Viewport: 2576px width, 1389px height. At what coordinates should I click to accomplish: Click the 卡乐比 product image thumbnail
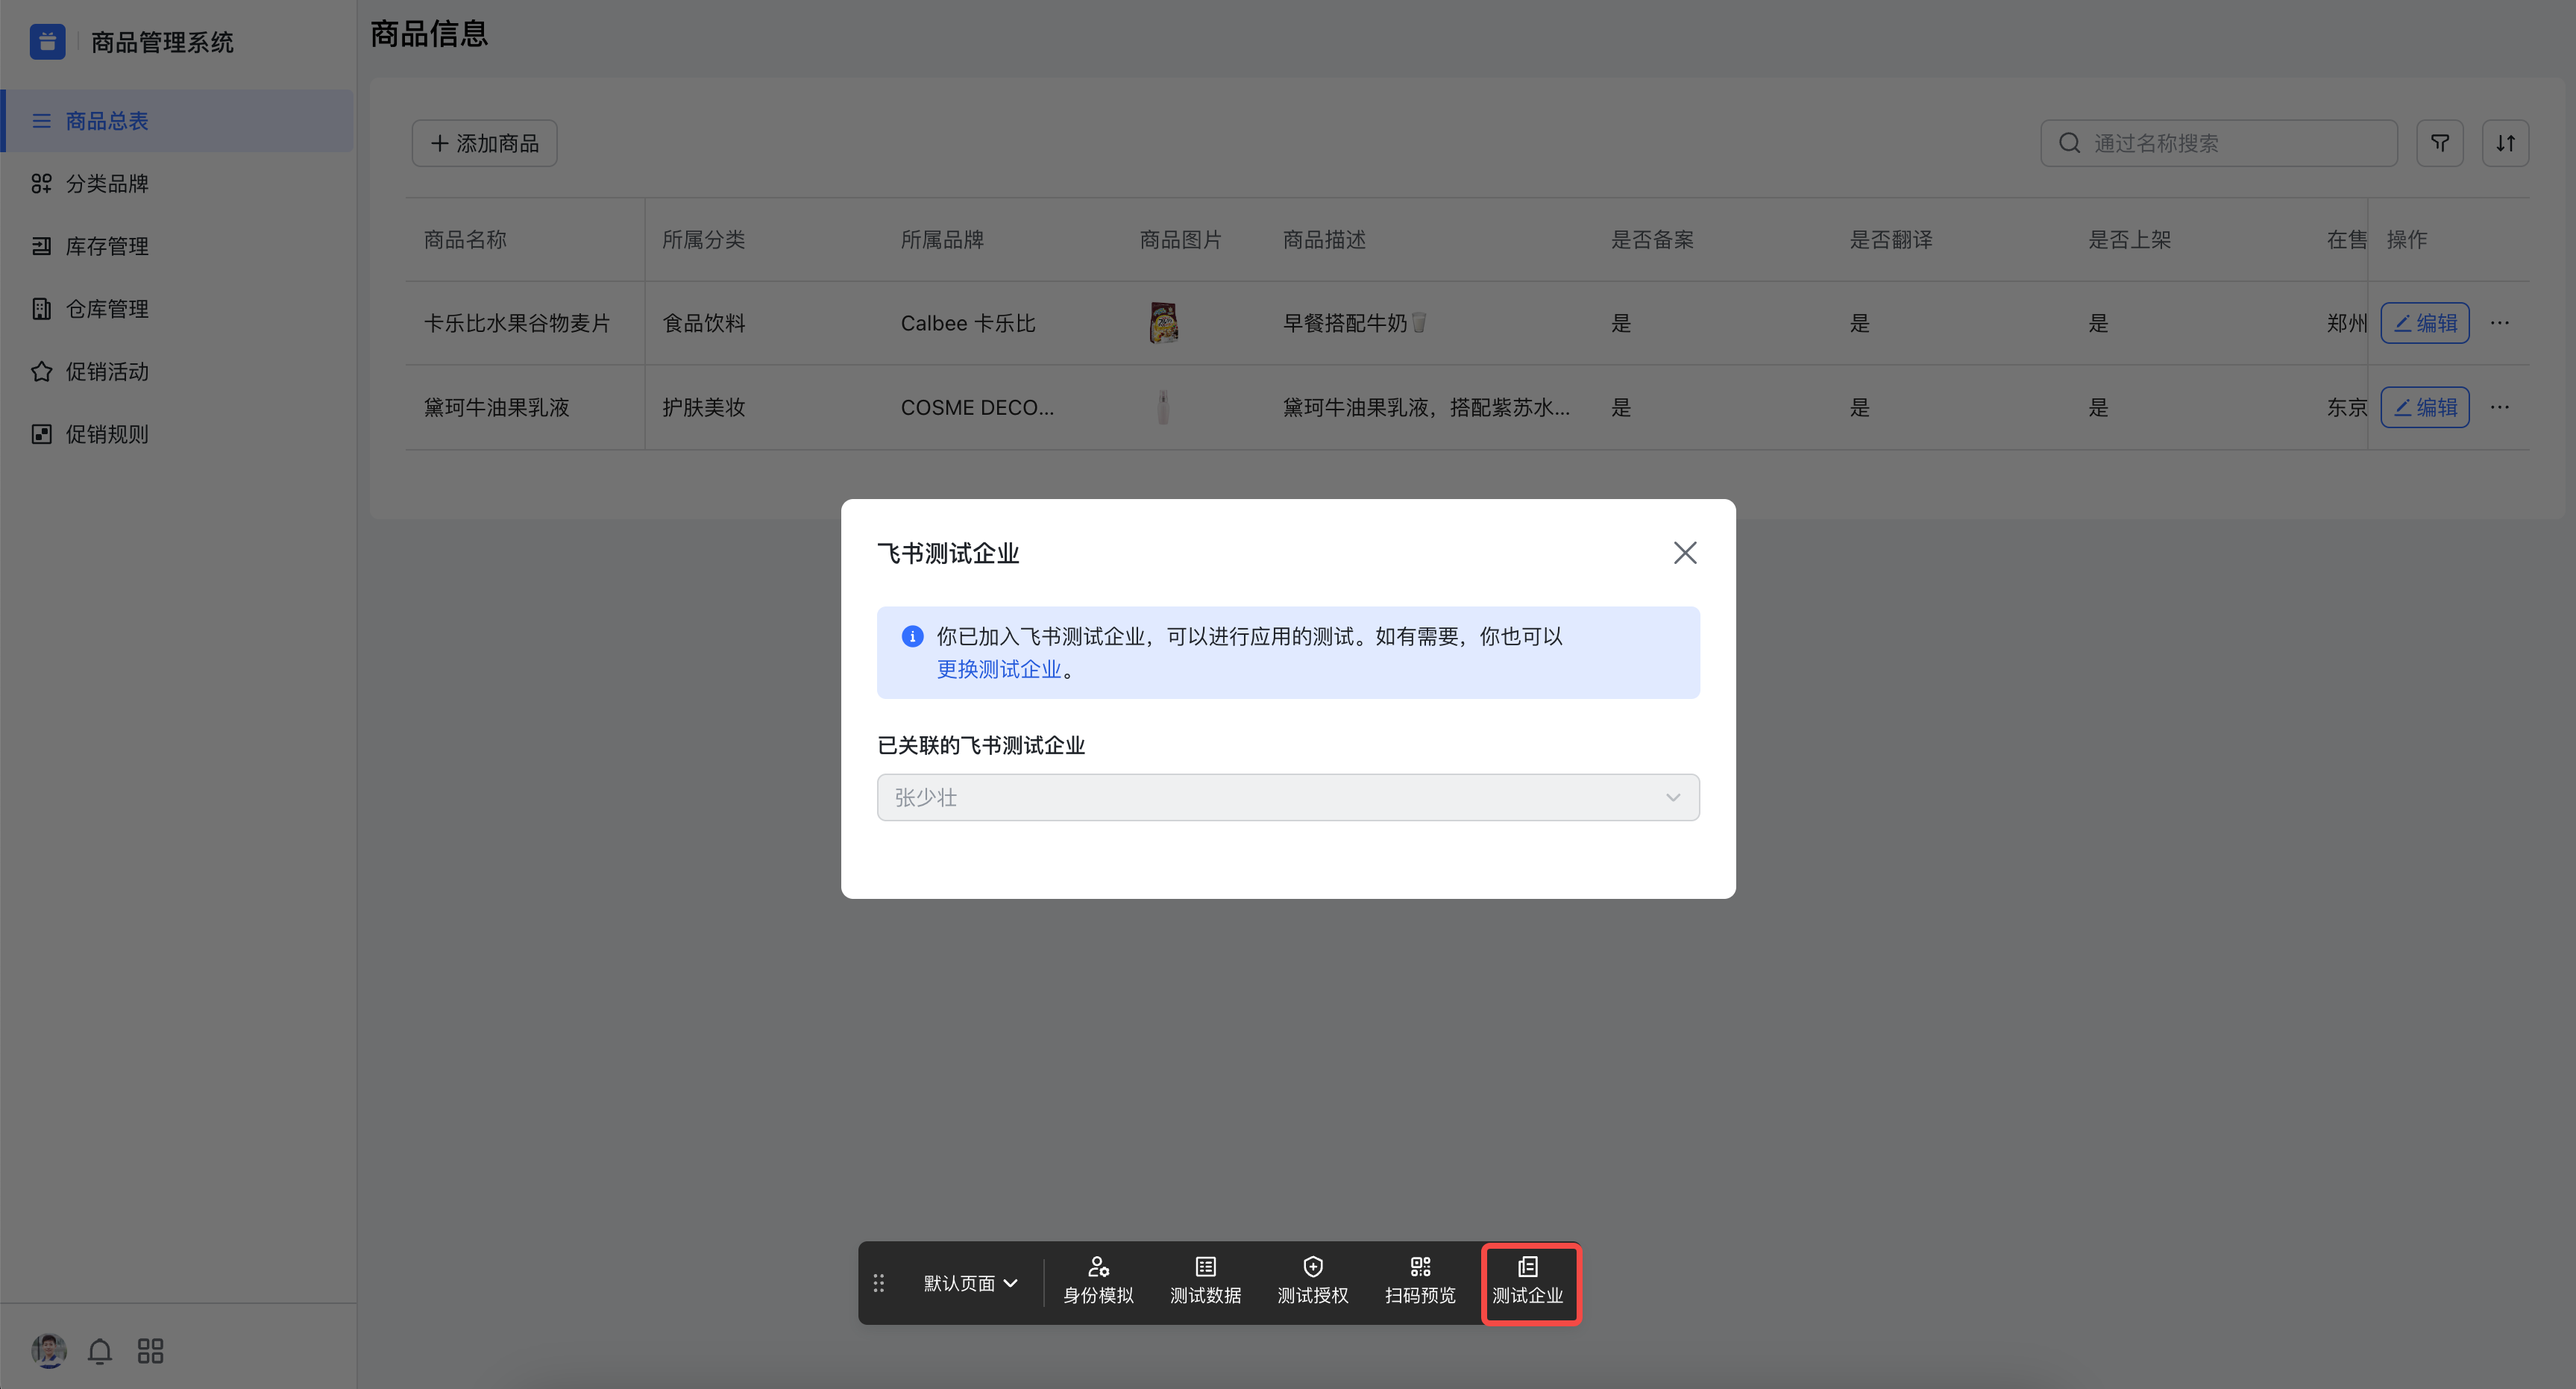click(x=1163, y=323)
